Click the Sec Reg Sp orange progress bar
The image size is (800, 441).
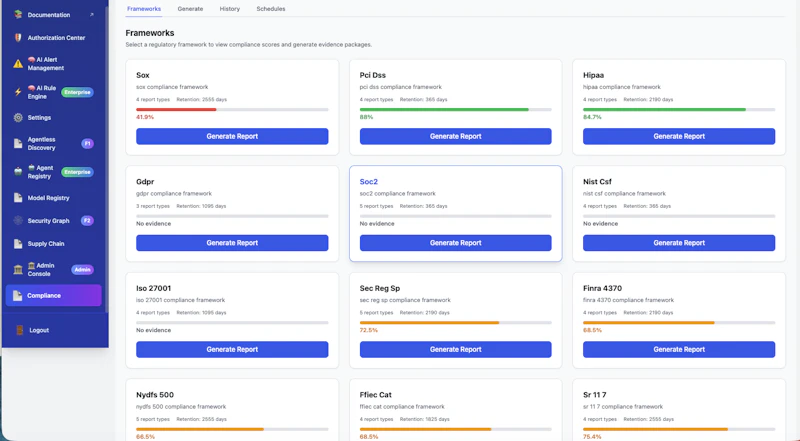pos(429,323)
